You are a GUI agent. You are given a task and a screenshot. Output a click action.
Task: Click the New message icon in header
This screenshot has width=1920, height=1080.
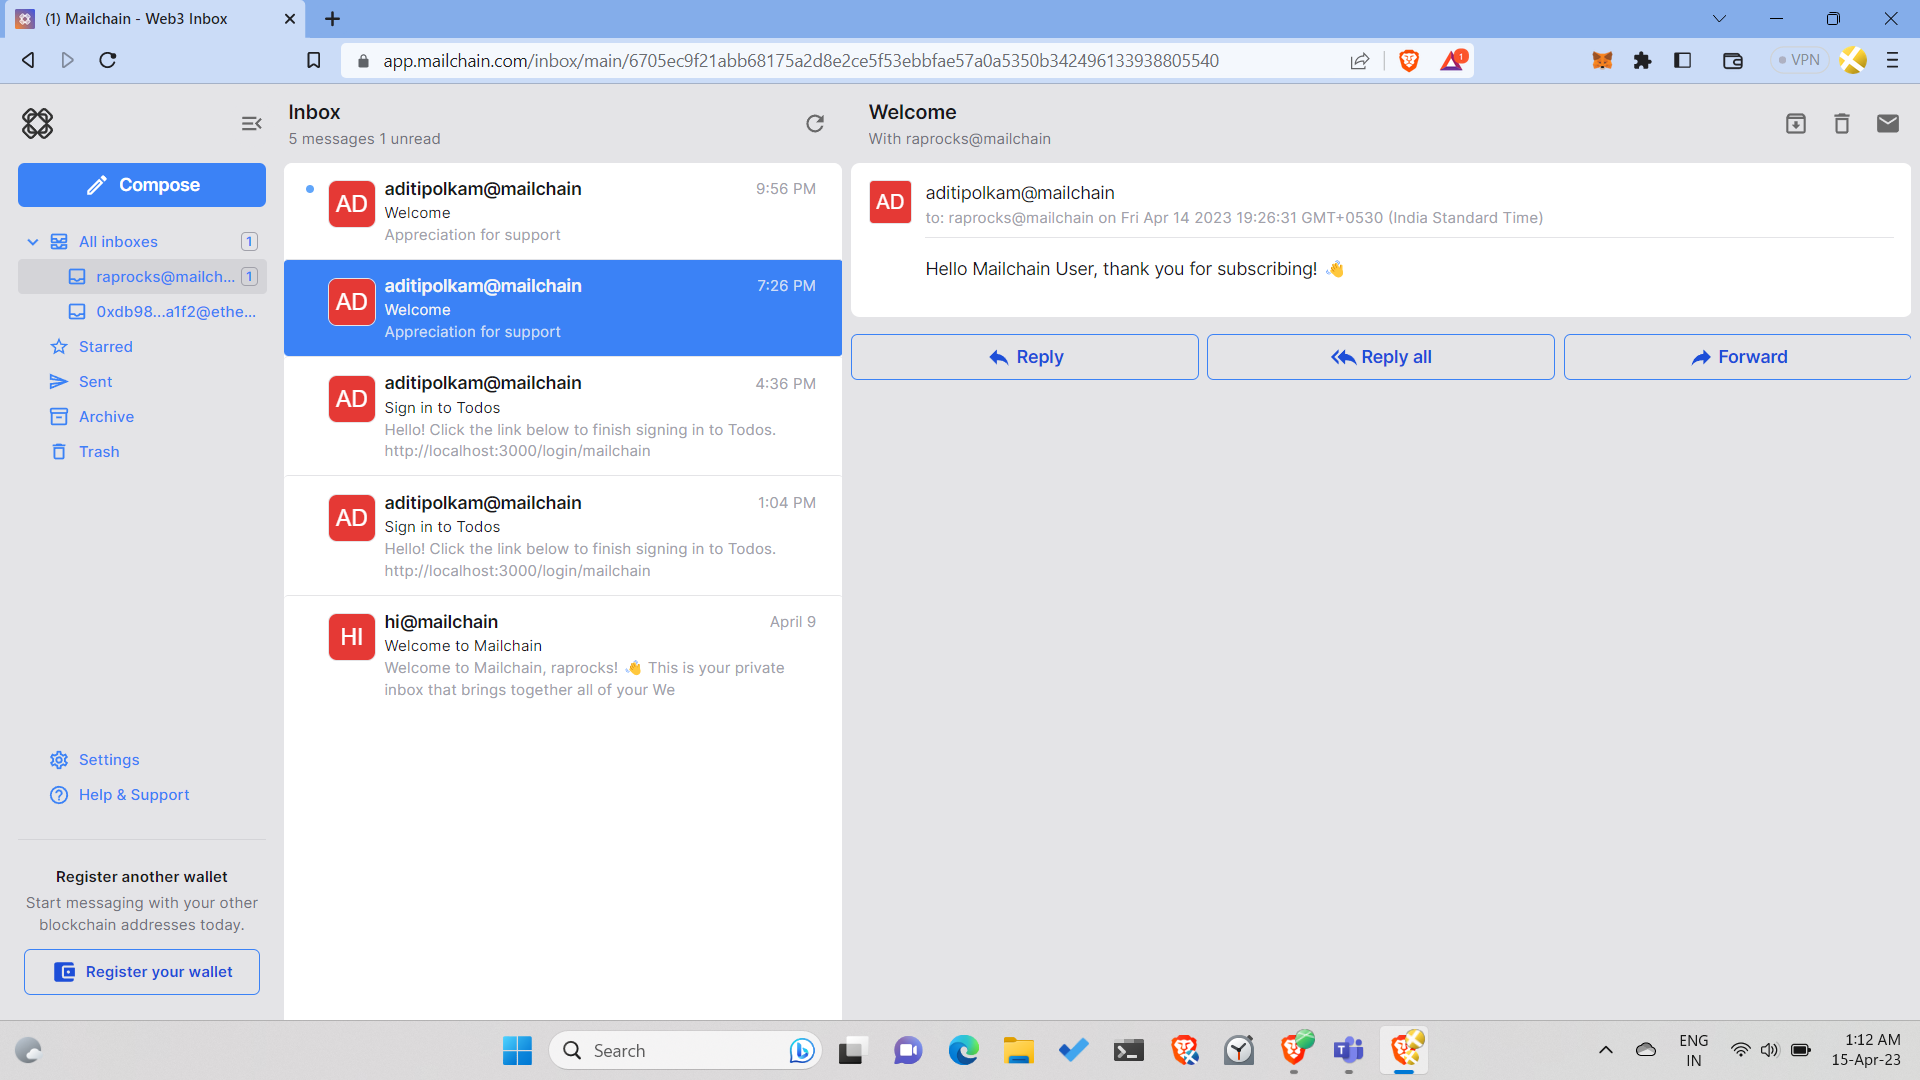coord(1888,124)
